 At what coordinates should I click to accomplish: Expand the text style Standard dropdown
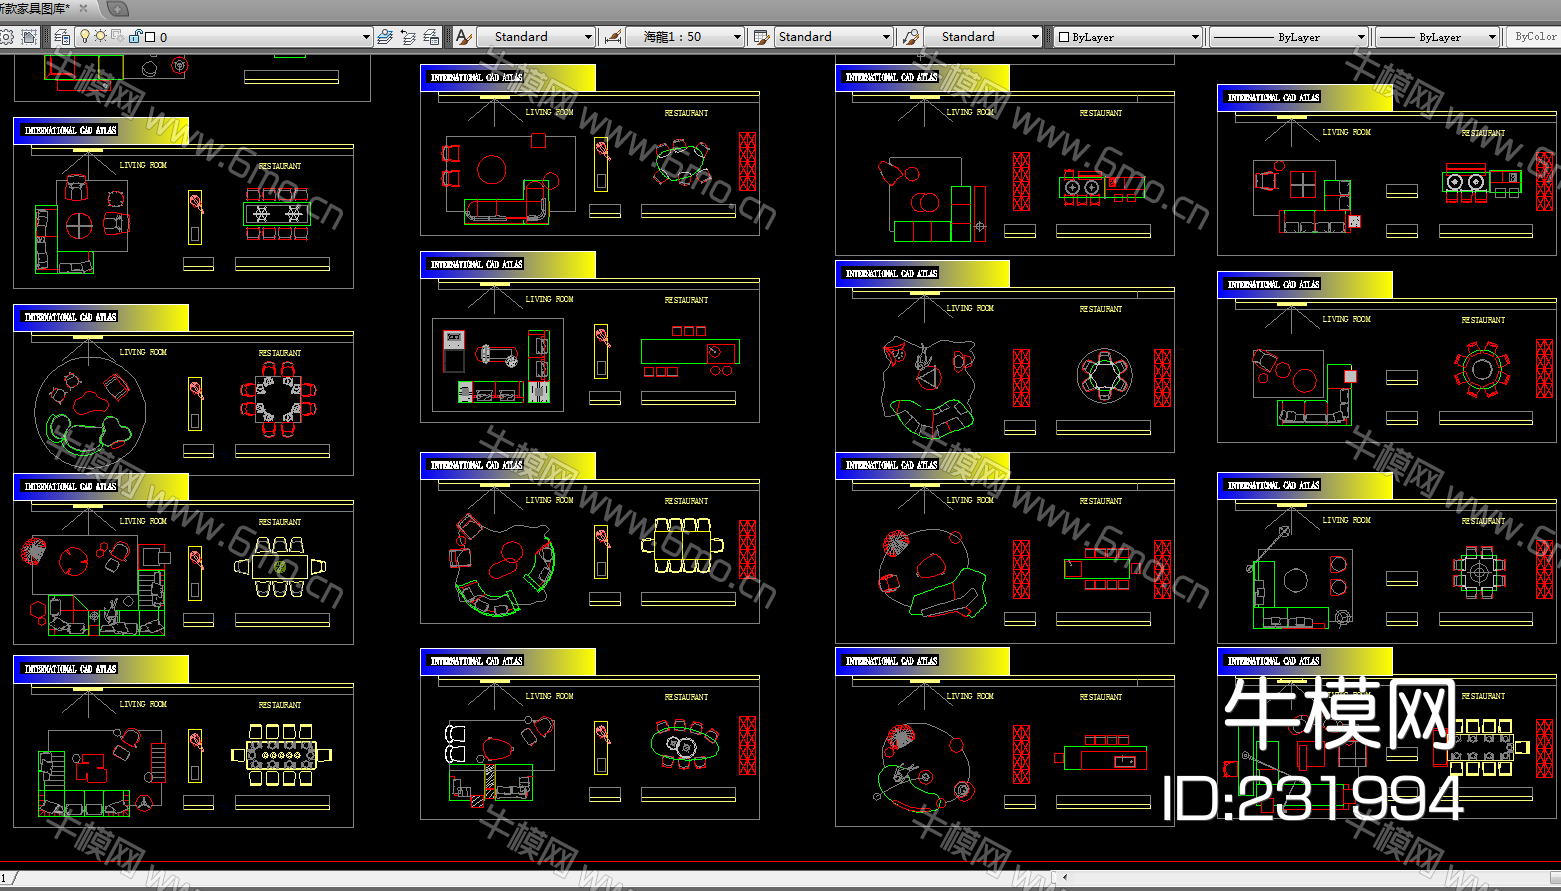point(589,37)
